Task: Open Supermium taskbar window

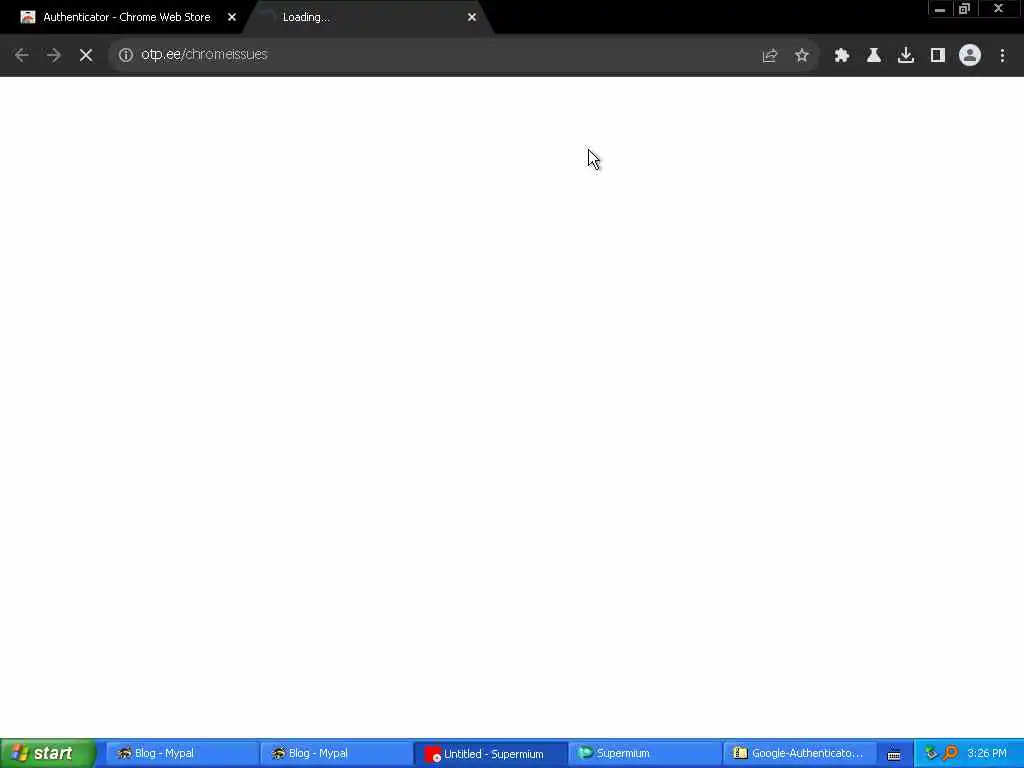Action: click(645, 754)
